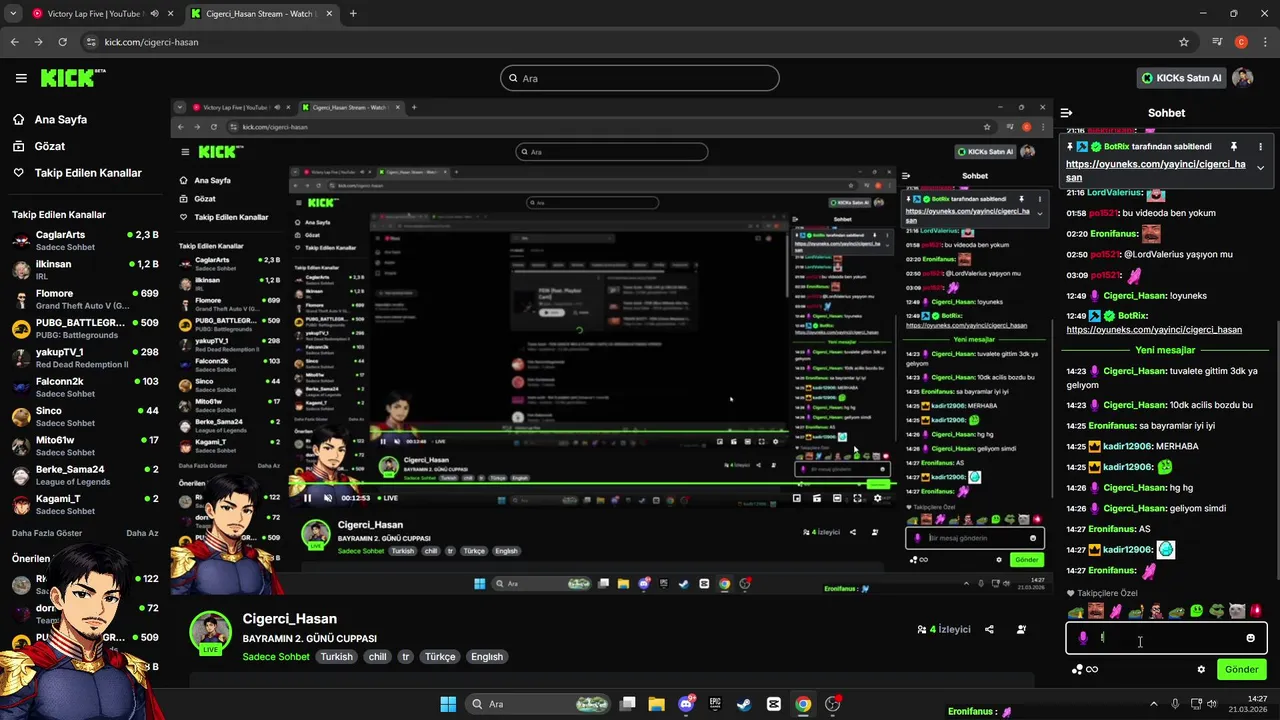This screenshot has width=1280, height=720.
Task: Insert the green Kick smiley emote
Action: pos(1196,611)
